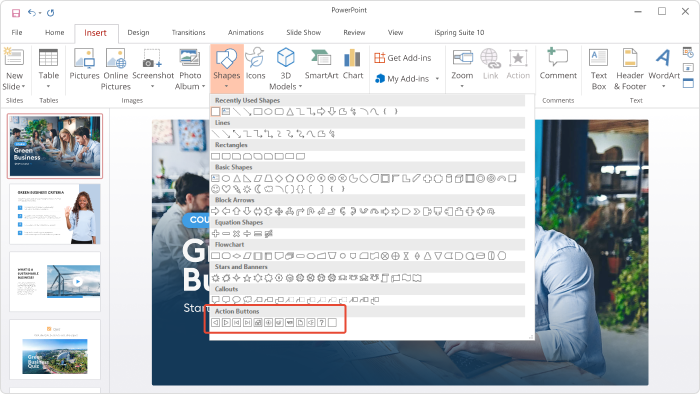The height and width of the screenshot is (394, 700).
Task: Select the first Flowchart Process shape
Action: [216, 256]
